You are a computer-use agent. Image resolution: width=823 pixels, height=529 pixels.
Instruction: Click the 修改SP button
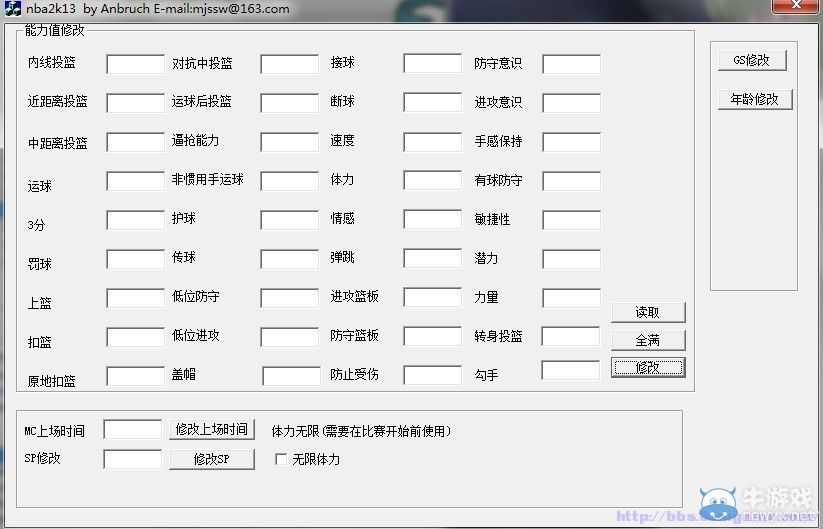click(212, 459)
